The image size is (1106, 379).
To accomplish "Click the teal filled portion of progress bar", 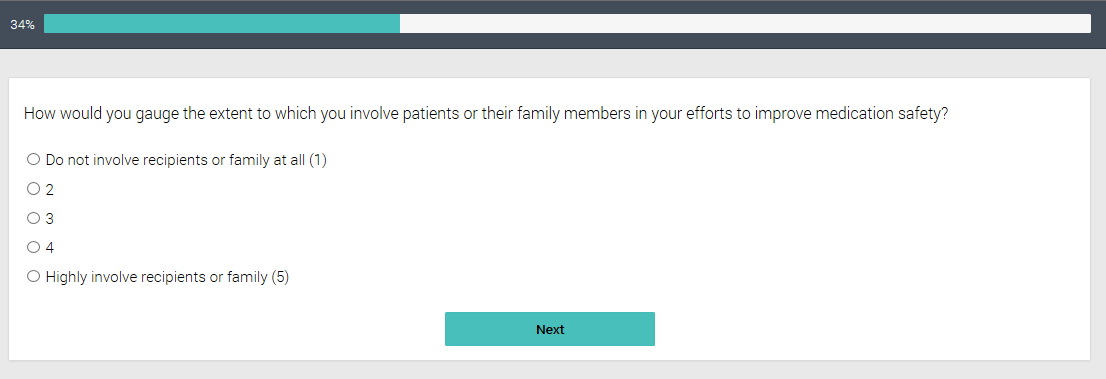I will (x=221, y=23).
